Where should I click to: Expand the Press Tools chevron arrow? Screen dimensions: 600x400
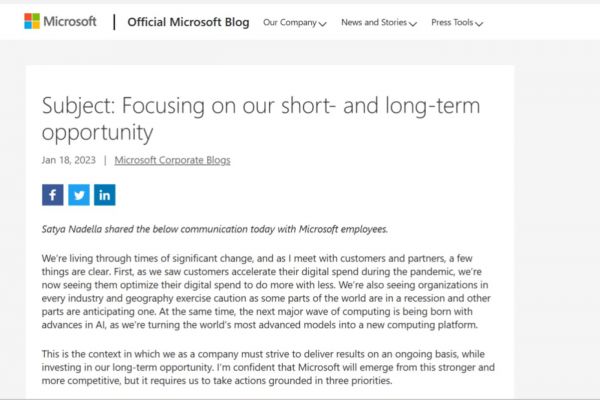tap(479, 23)
